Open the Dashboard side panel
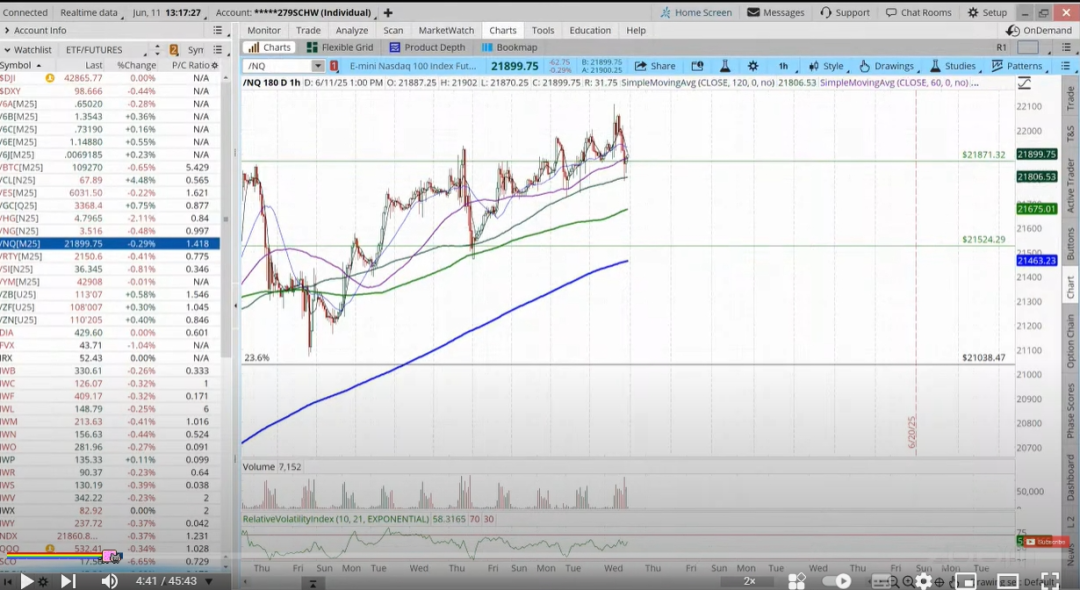Image resolution: width=1080 pixels, height=590 pixels. pos(1070,477)
